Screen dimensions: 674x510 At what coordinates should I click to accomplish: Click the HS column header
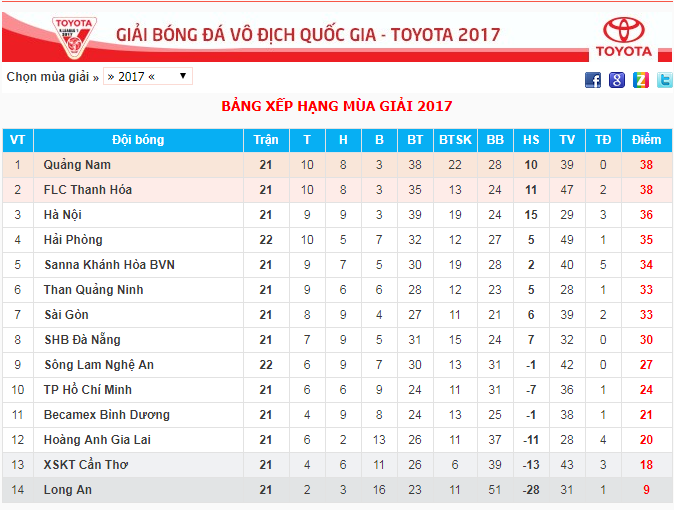[531, 140]
